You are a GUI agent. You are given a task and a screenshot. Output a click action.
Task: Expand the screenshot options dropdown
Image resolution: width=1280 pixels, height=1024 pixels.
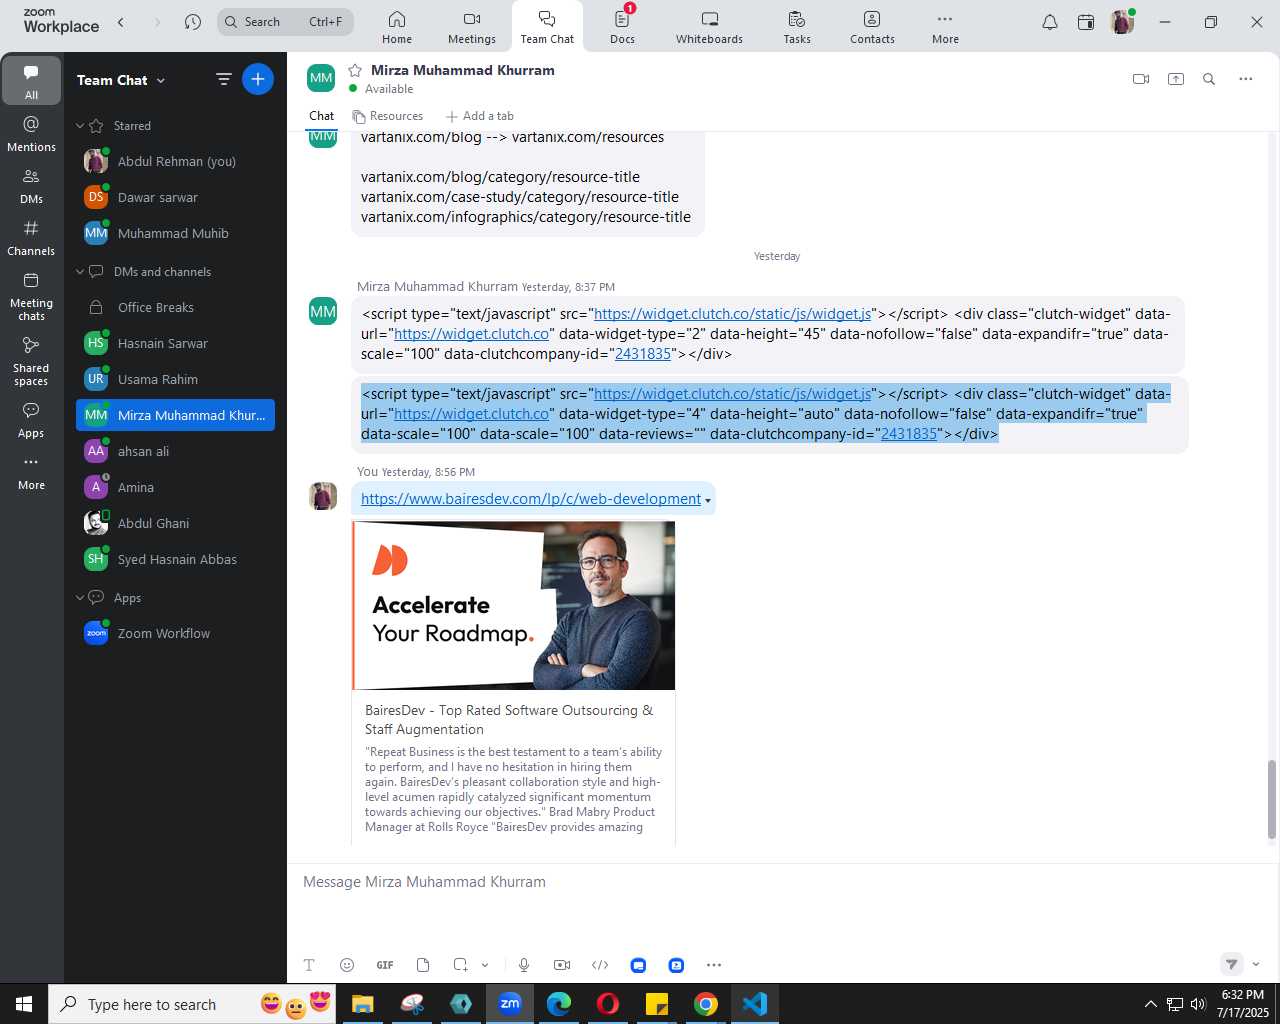[x=485, y=965]
